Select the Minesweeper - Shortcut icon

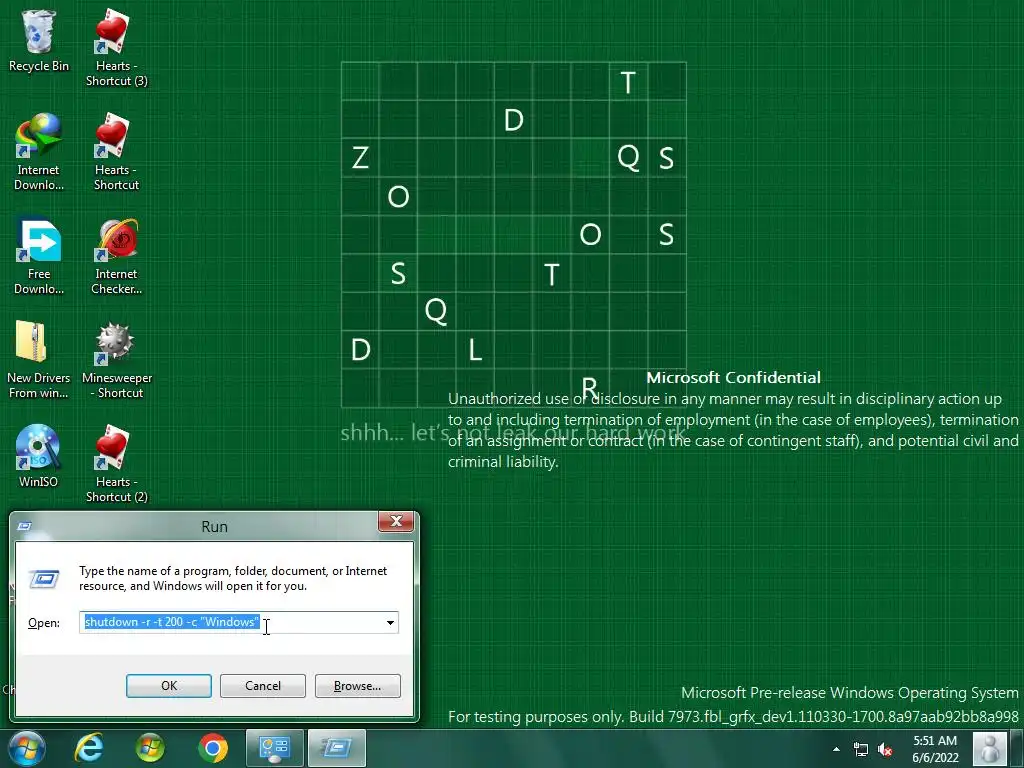click(x=116, y=360)
